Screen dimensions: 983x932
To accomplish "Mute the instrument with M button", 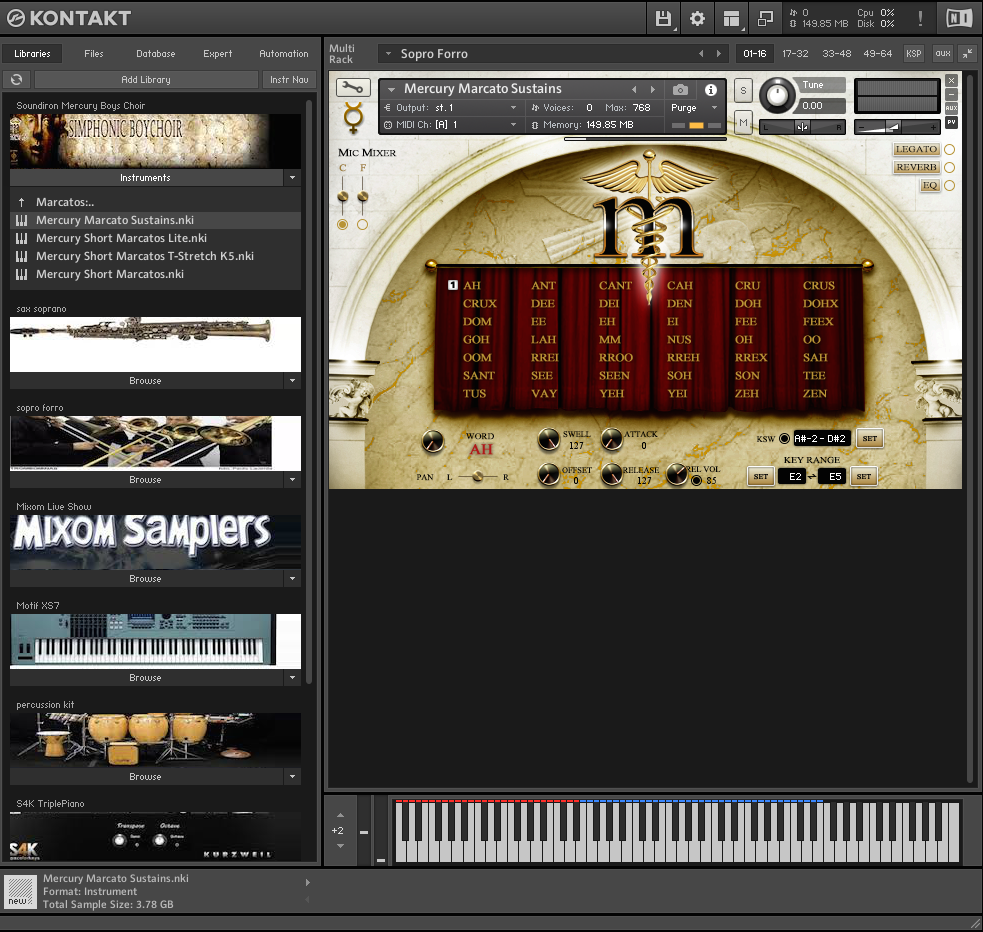I will coord(743,122).
